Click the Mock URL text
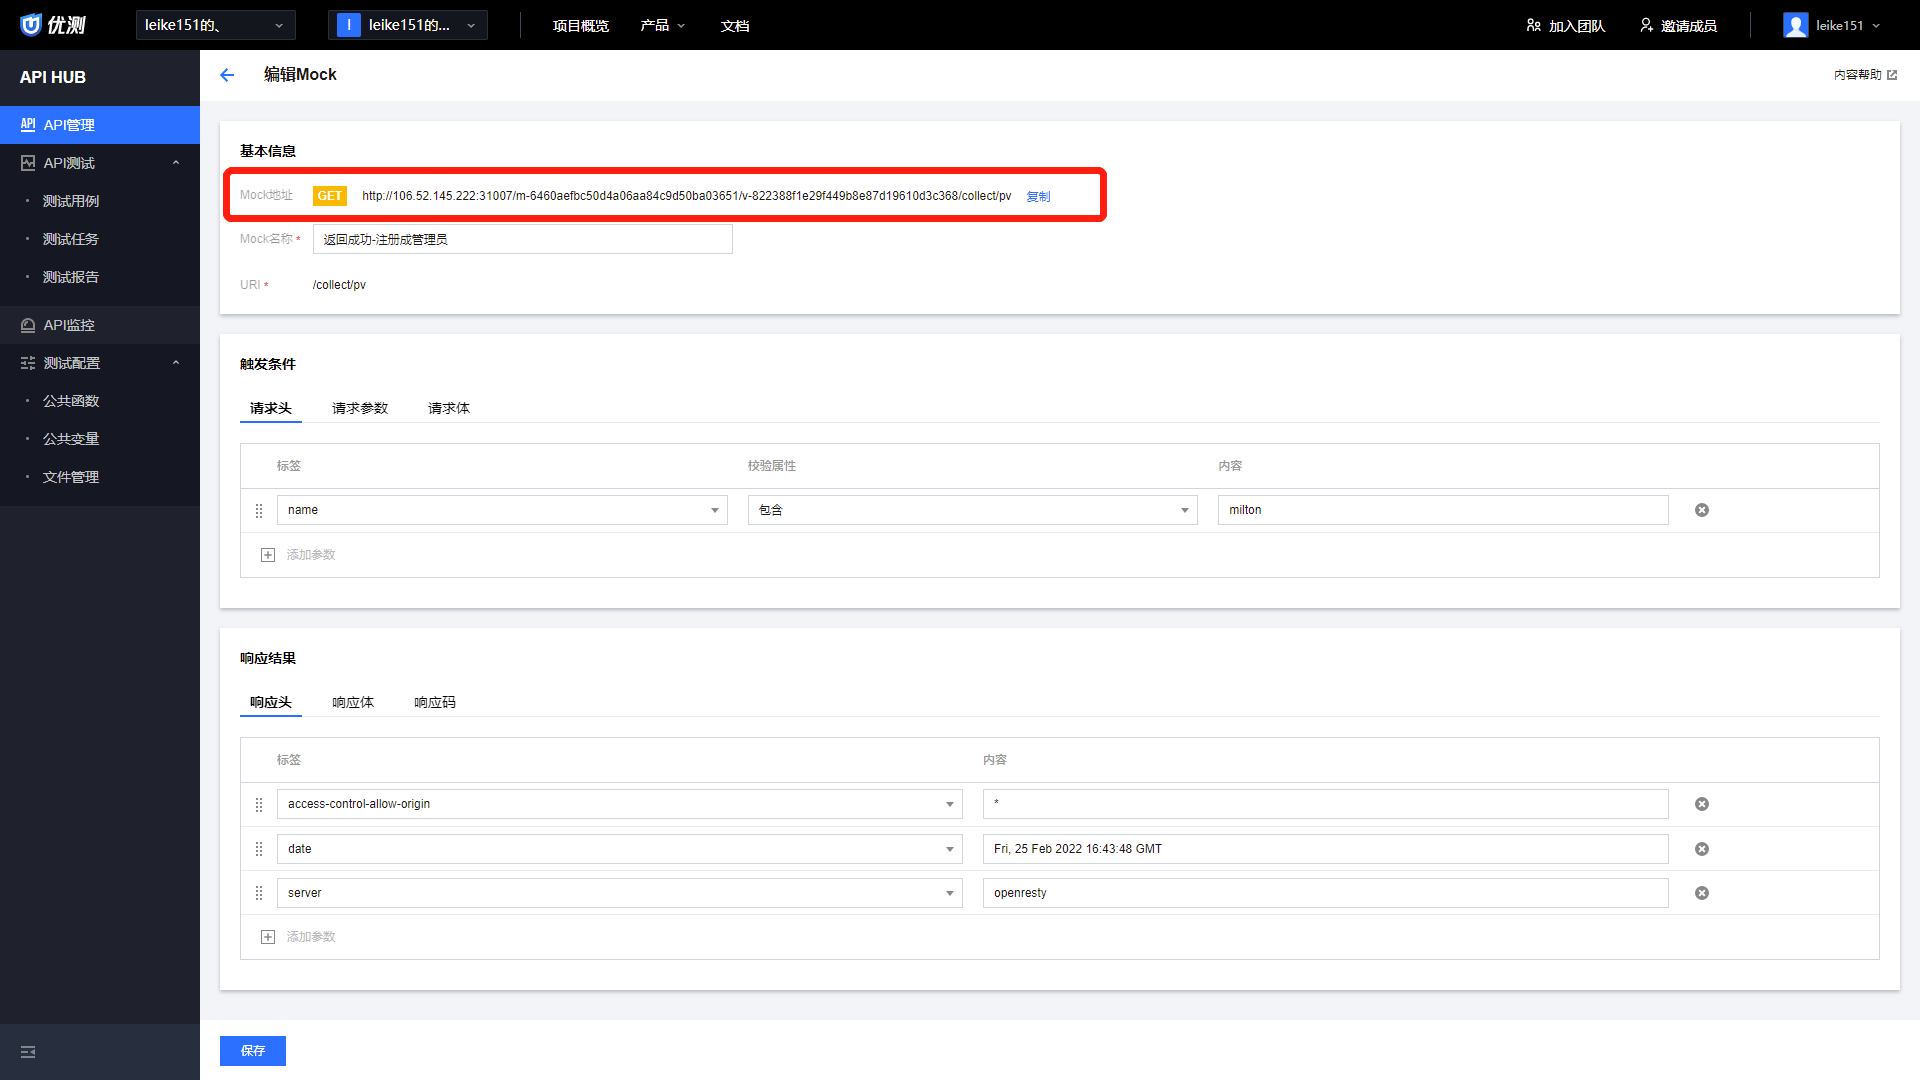This screenshot has width=1920, height=1080. [686, 196]
